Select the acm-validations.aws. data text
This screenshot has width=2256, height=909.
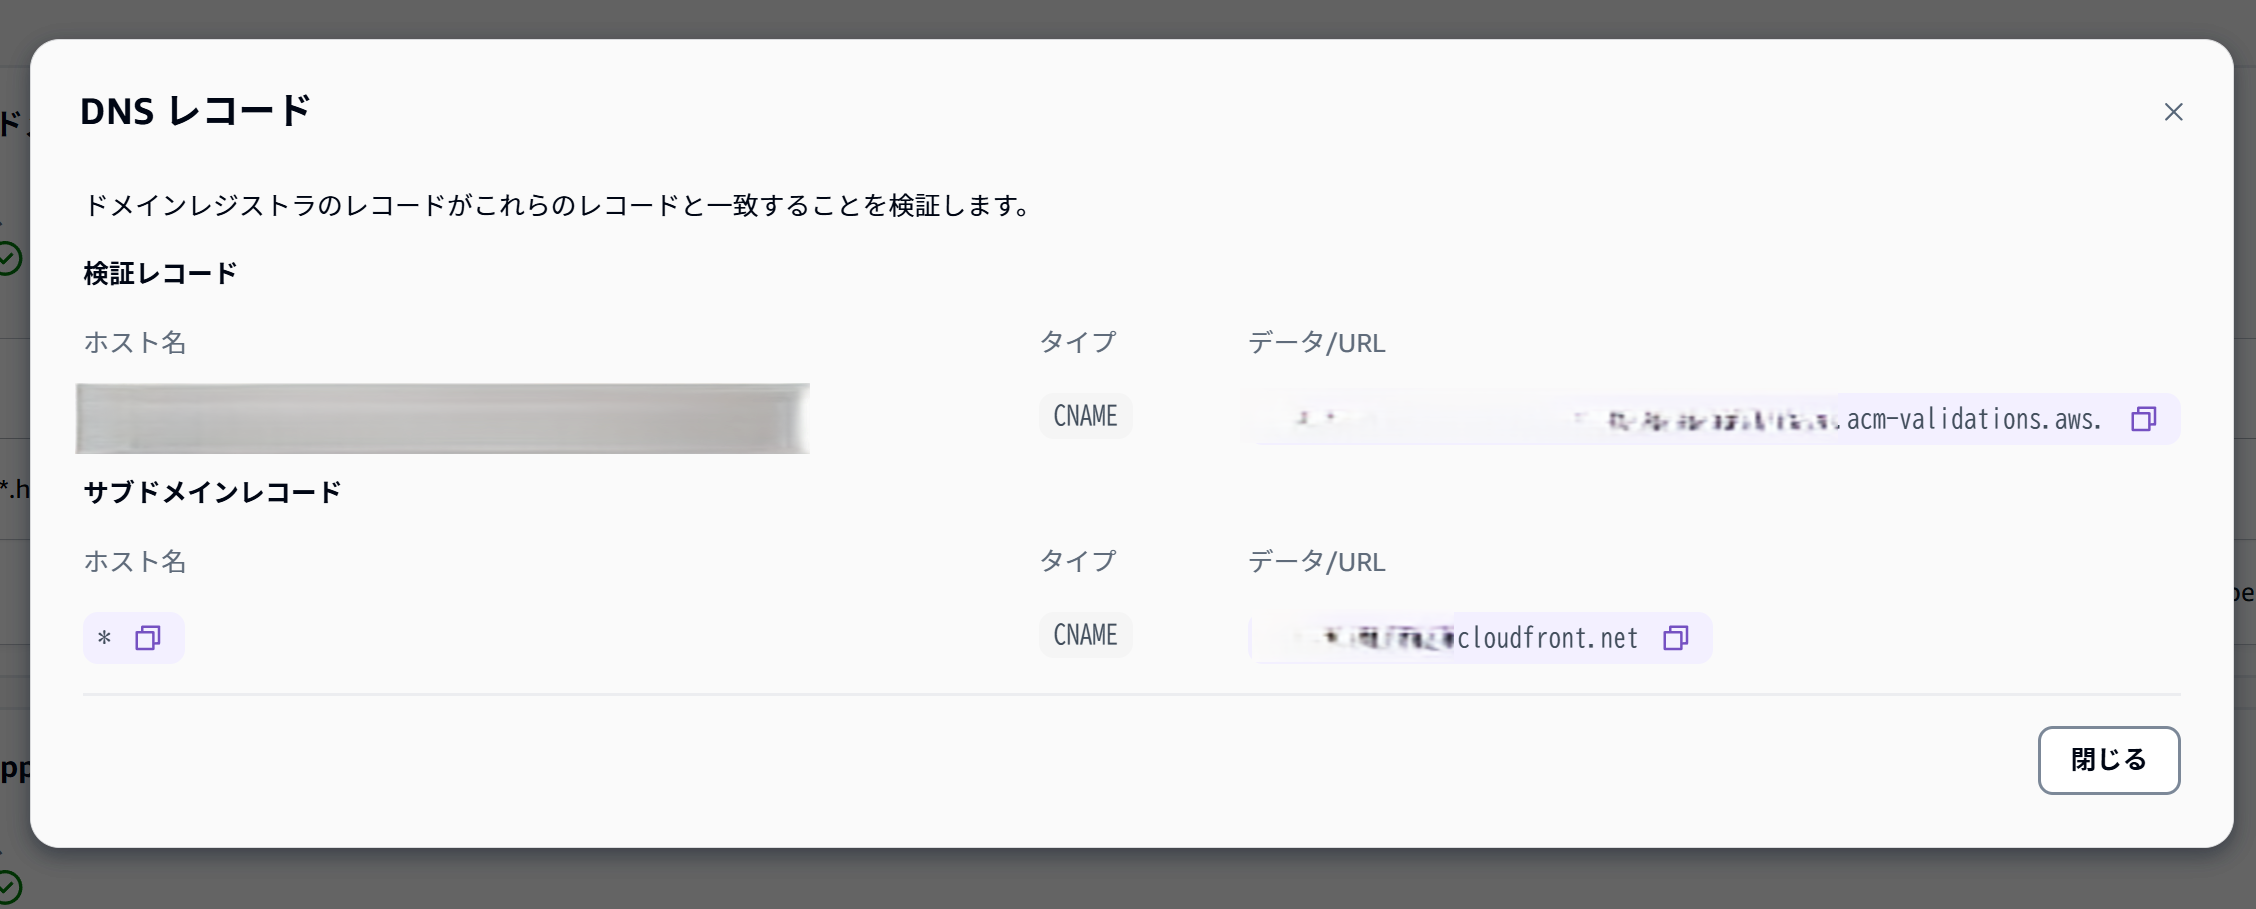pyautogui.click(x=1972, y=419)
